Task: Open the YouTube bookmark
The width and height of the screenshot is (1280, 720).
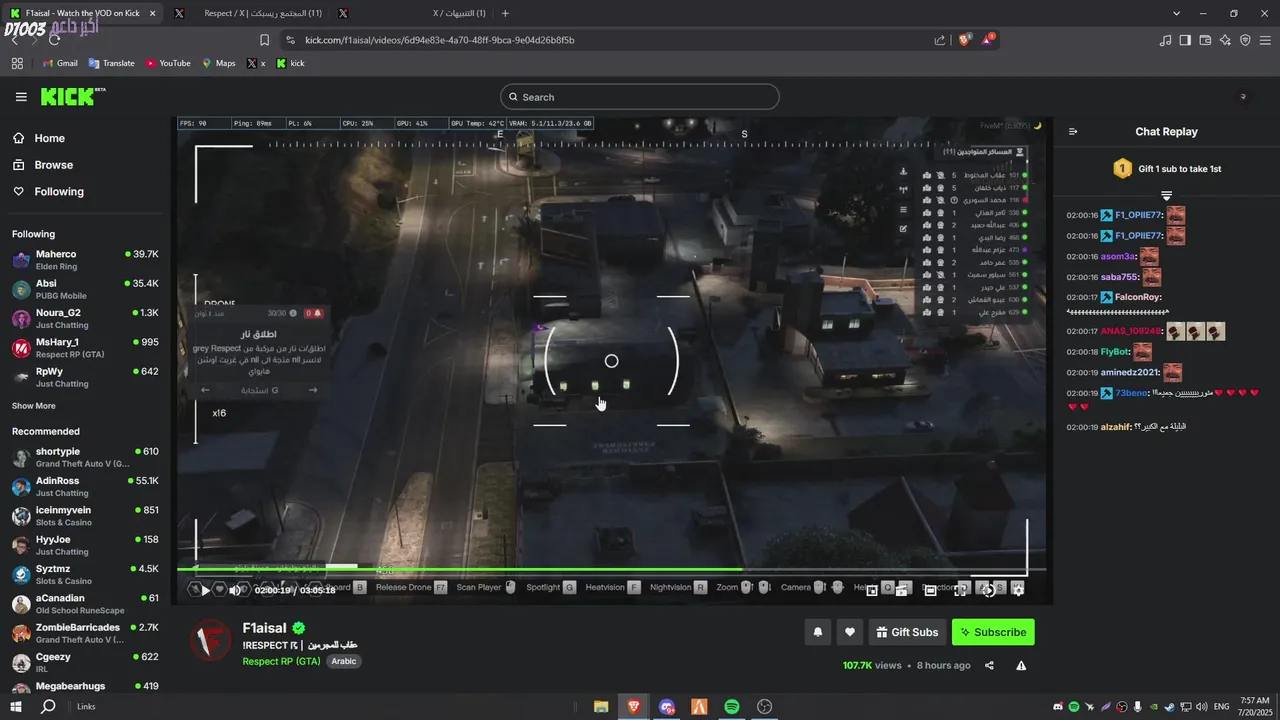Action: pyautogui.click(x=168, y=63)
